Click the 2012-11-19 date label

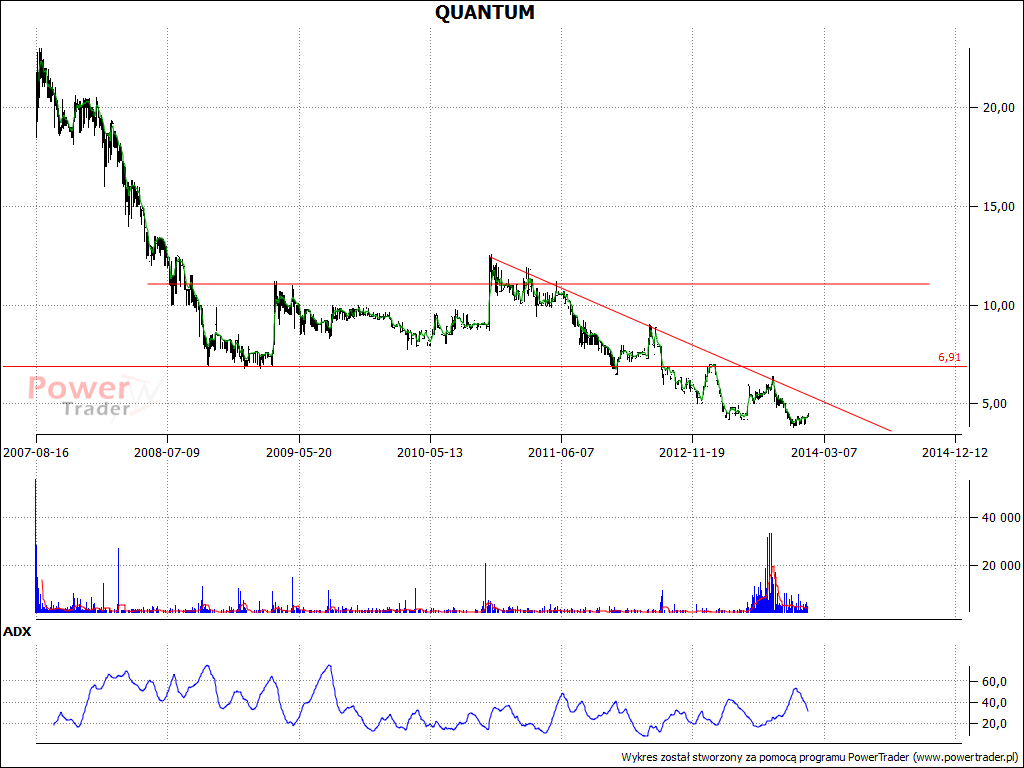pyautogui.click(x=692, y=453)
